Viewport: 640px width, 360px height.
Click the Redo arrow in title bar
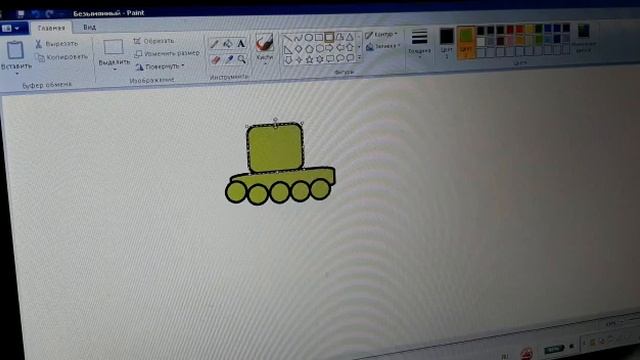tap(49, 14)
